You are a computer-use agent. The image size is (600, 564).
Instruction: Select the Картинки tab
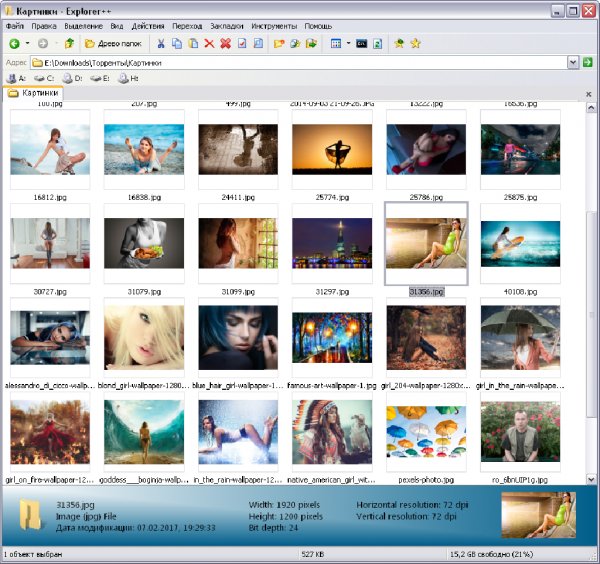pyautogui.click(x=34, y=93)
